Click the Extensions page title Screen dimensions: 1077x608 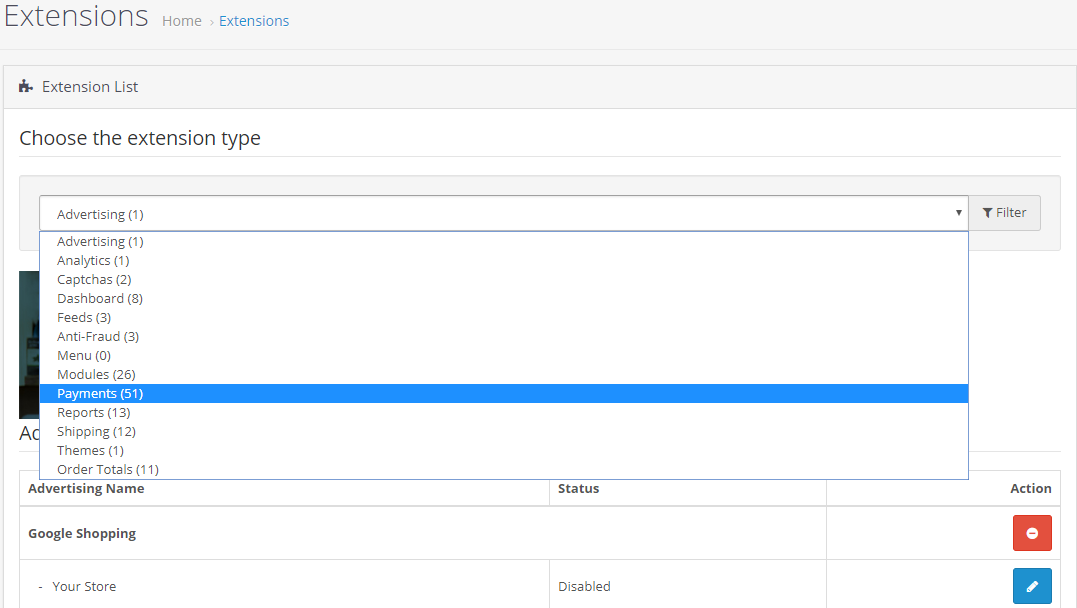[76, 16]
